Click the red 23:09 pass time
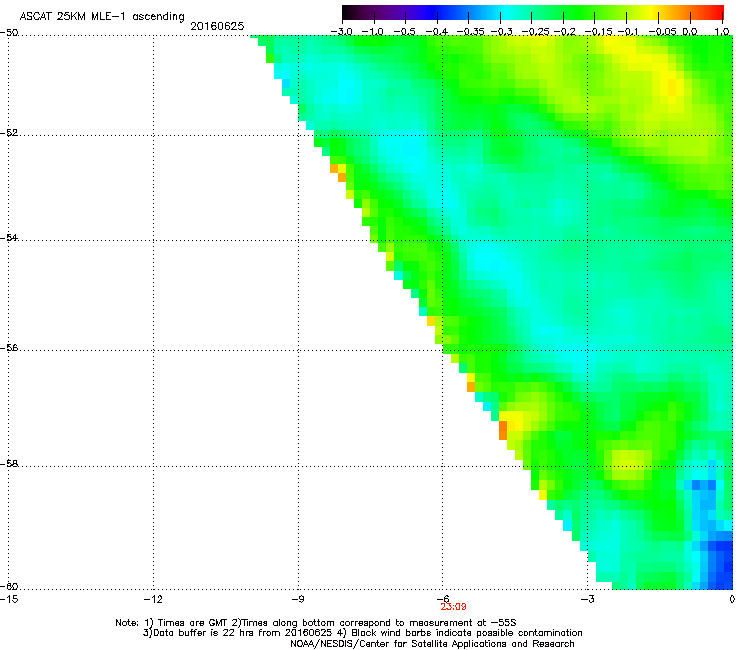 pyautogui.click(x=453, y=607)
